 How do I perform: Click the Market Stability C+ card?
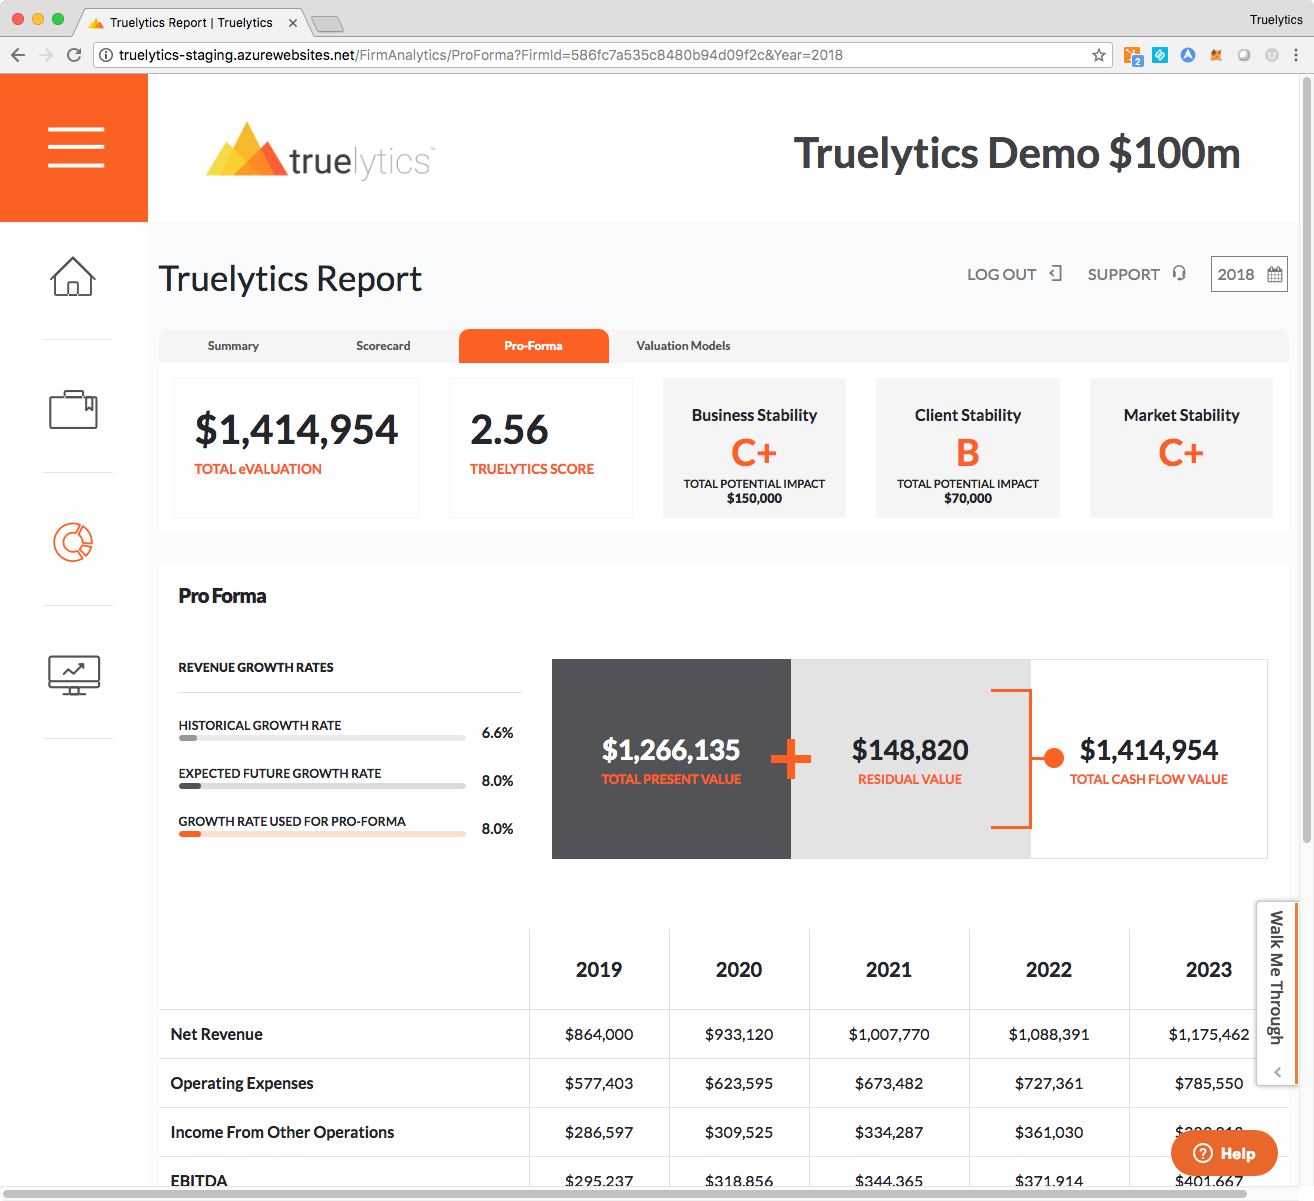1181,448
